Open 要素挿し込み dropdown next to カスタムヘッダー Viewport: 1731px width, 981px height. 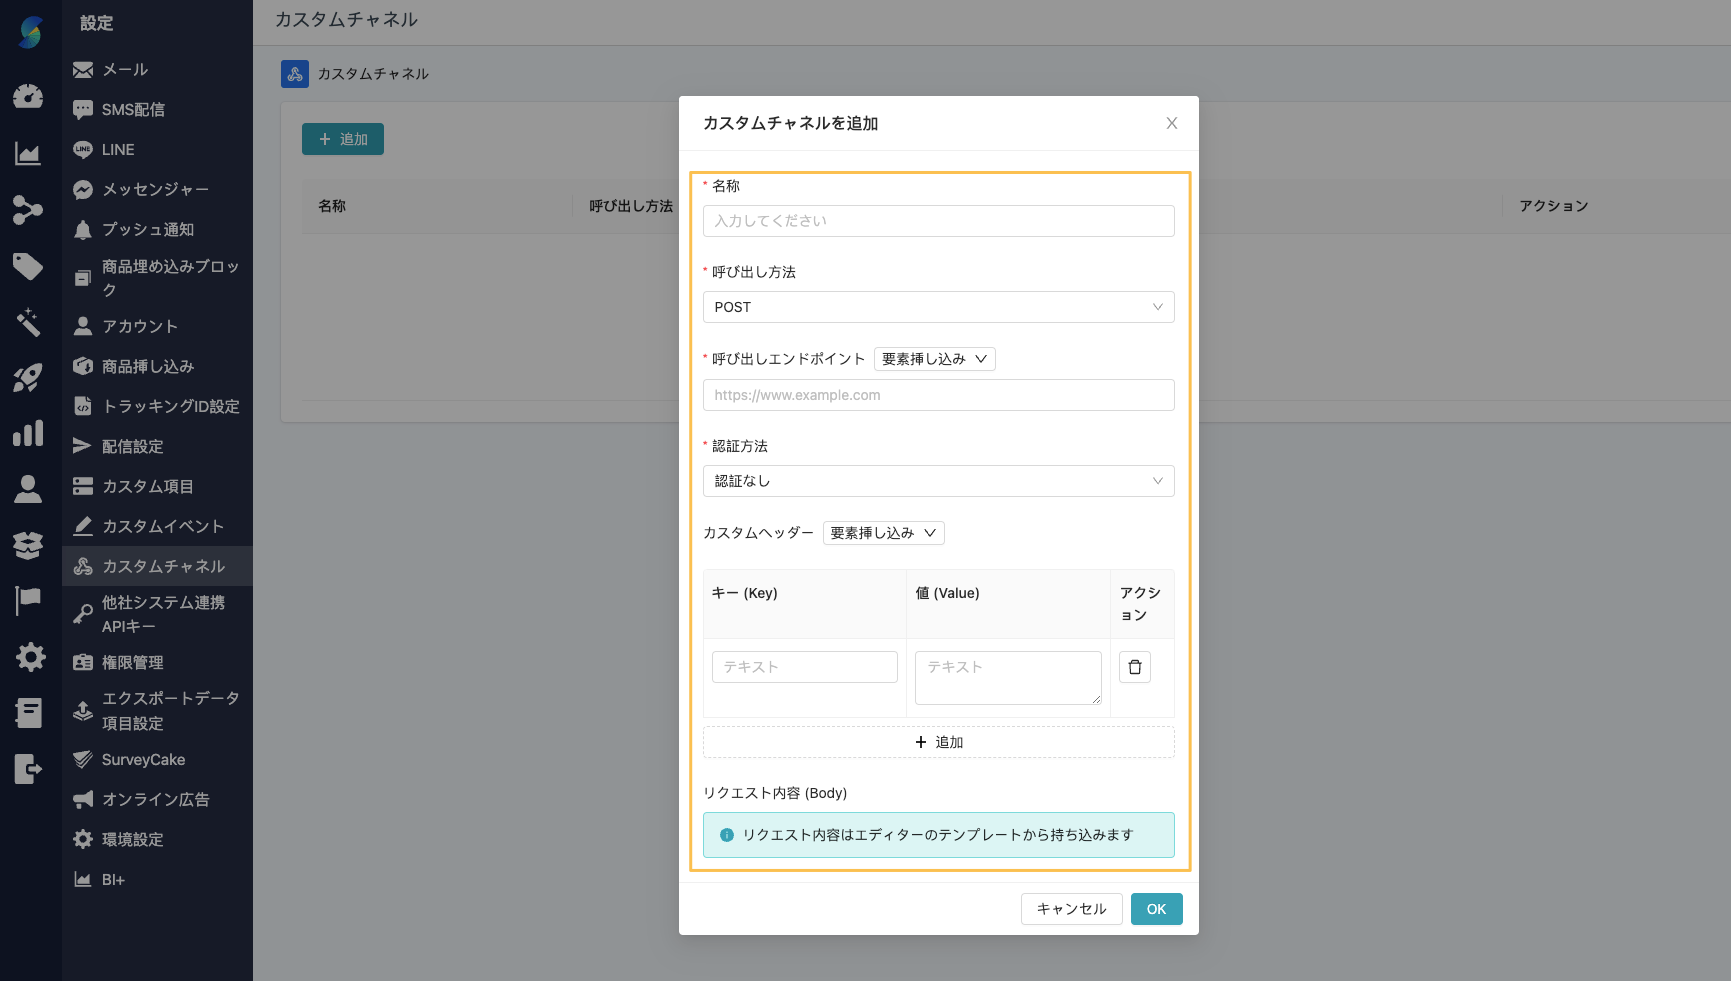(x=883, y=533)
